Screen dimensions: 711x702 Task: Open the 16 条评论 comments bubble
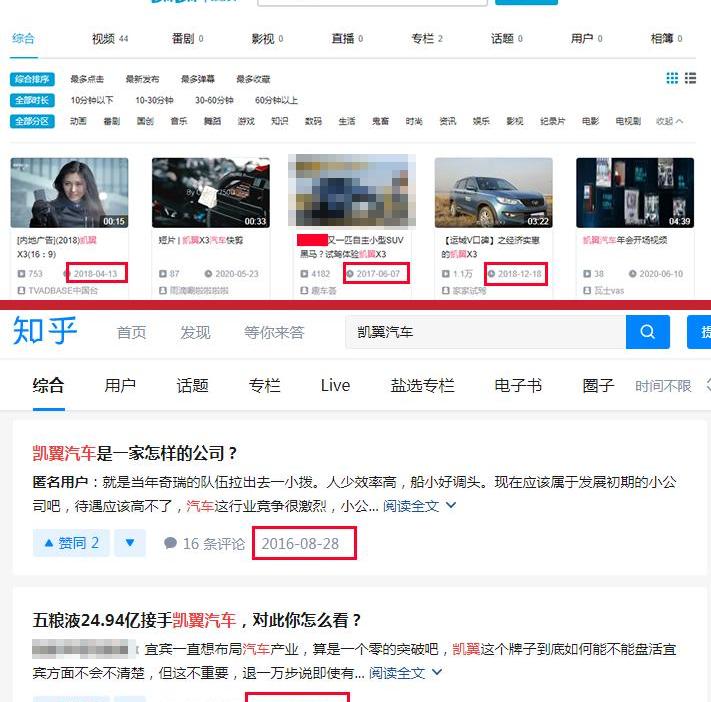[x=204, y=544]
